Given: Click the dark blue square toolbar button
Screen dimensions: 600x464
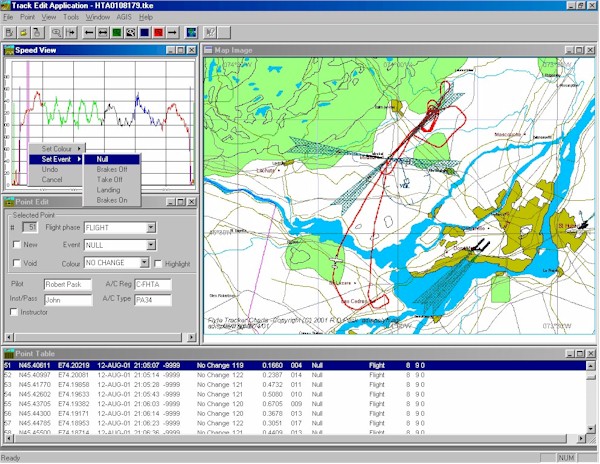Looking at the screenshot, I should click(145, 33).
